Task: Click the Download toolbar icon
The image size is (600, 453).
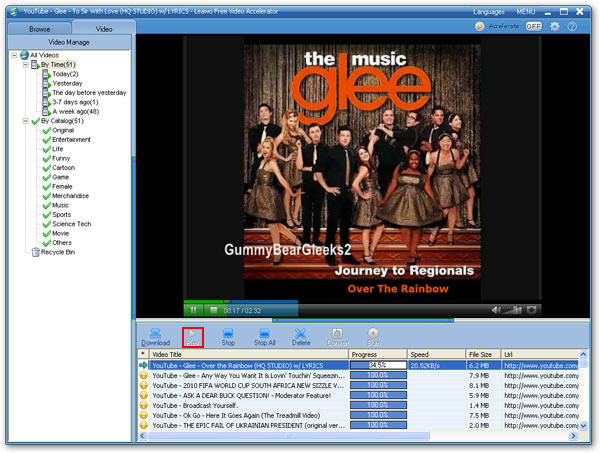Action: tap(155, 337)
